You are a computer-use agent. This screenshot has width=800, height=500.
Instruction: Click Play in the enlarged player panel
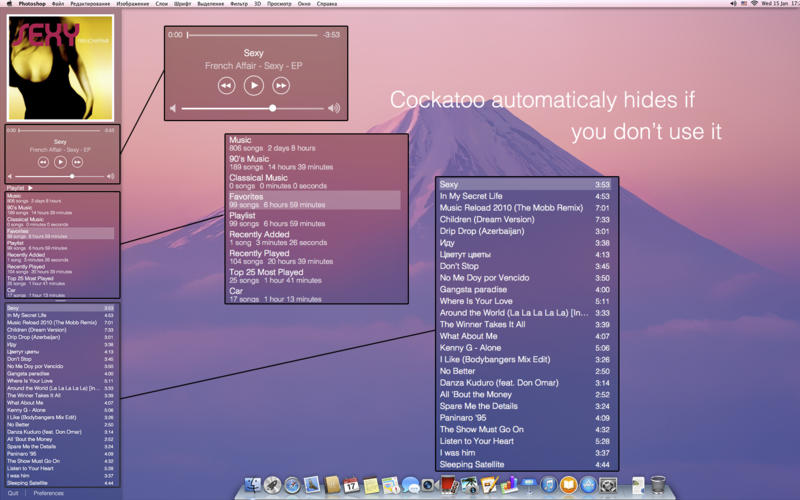click(254, 85)
